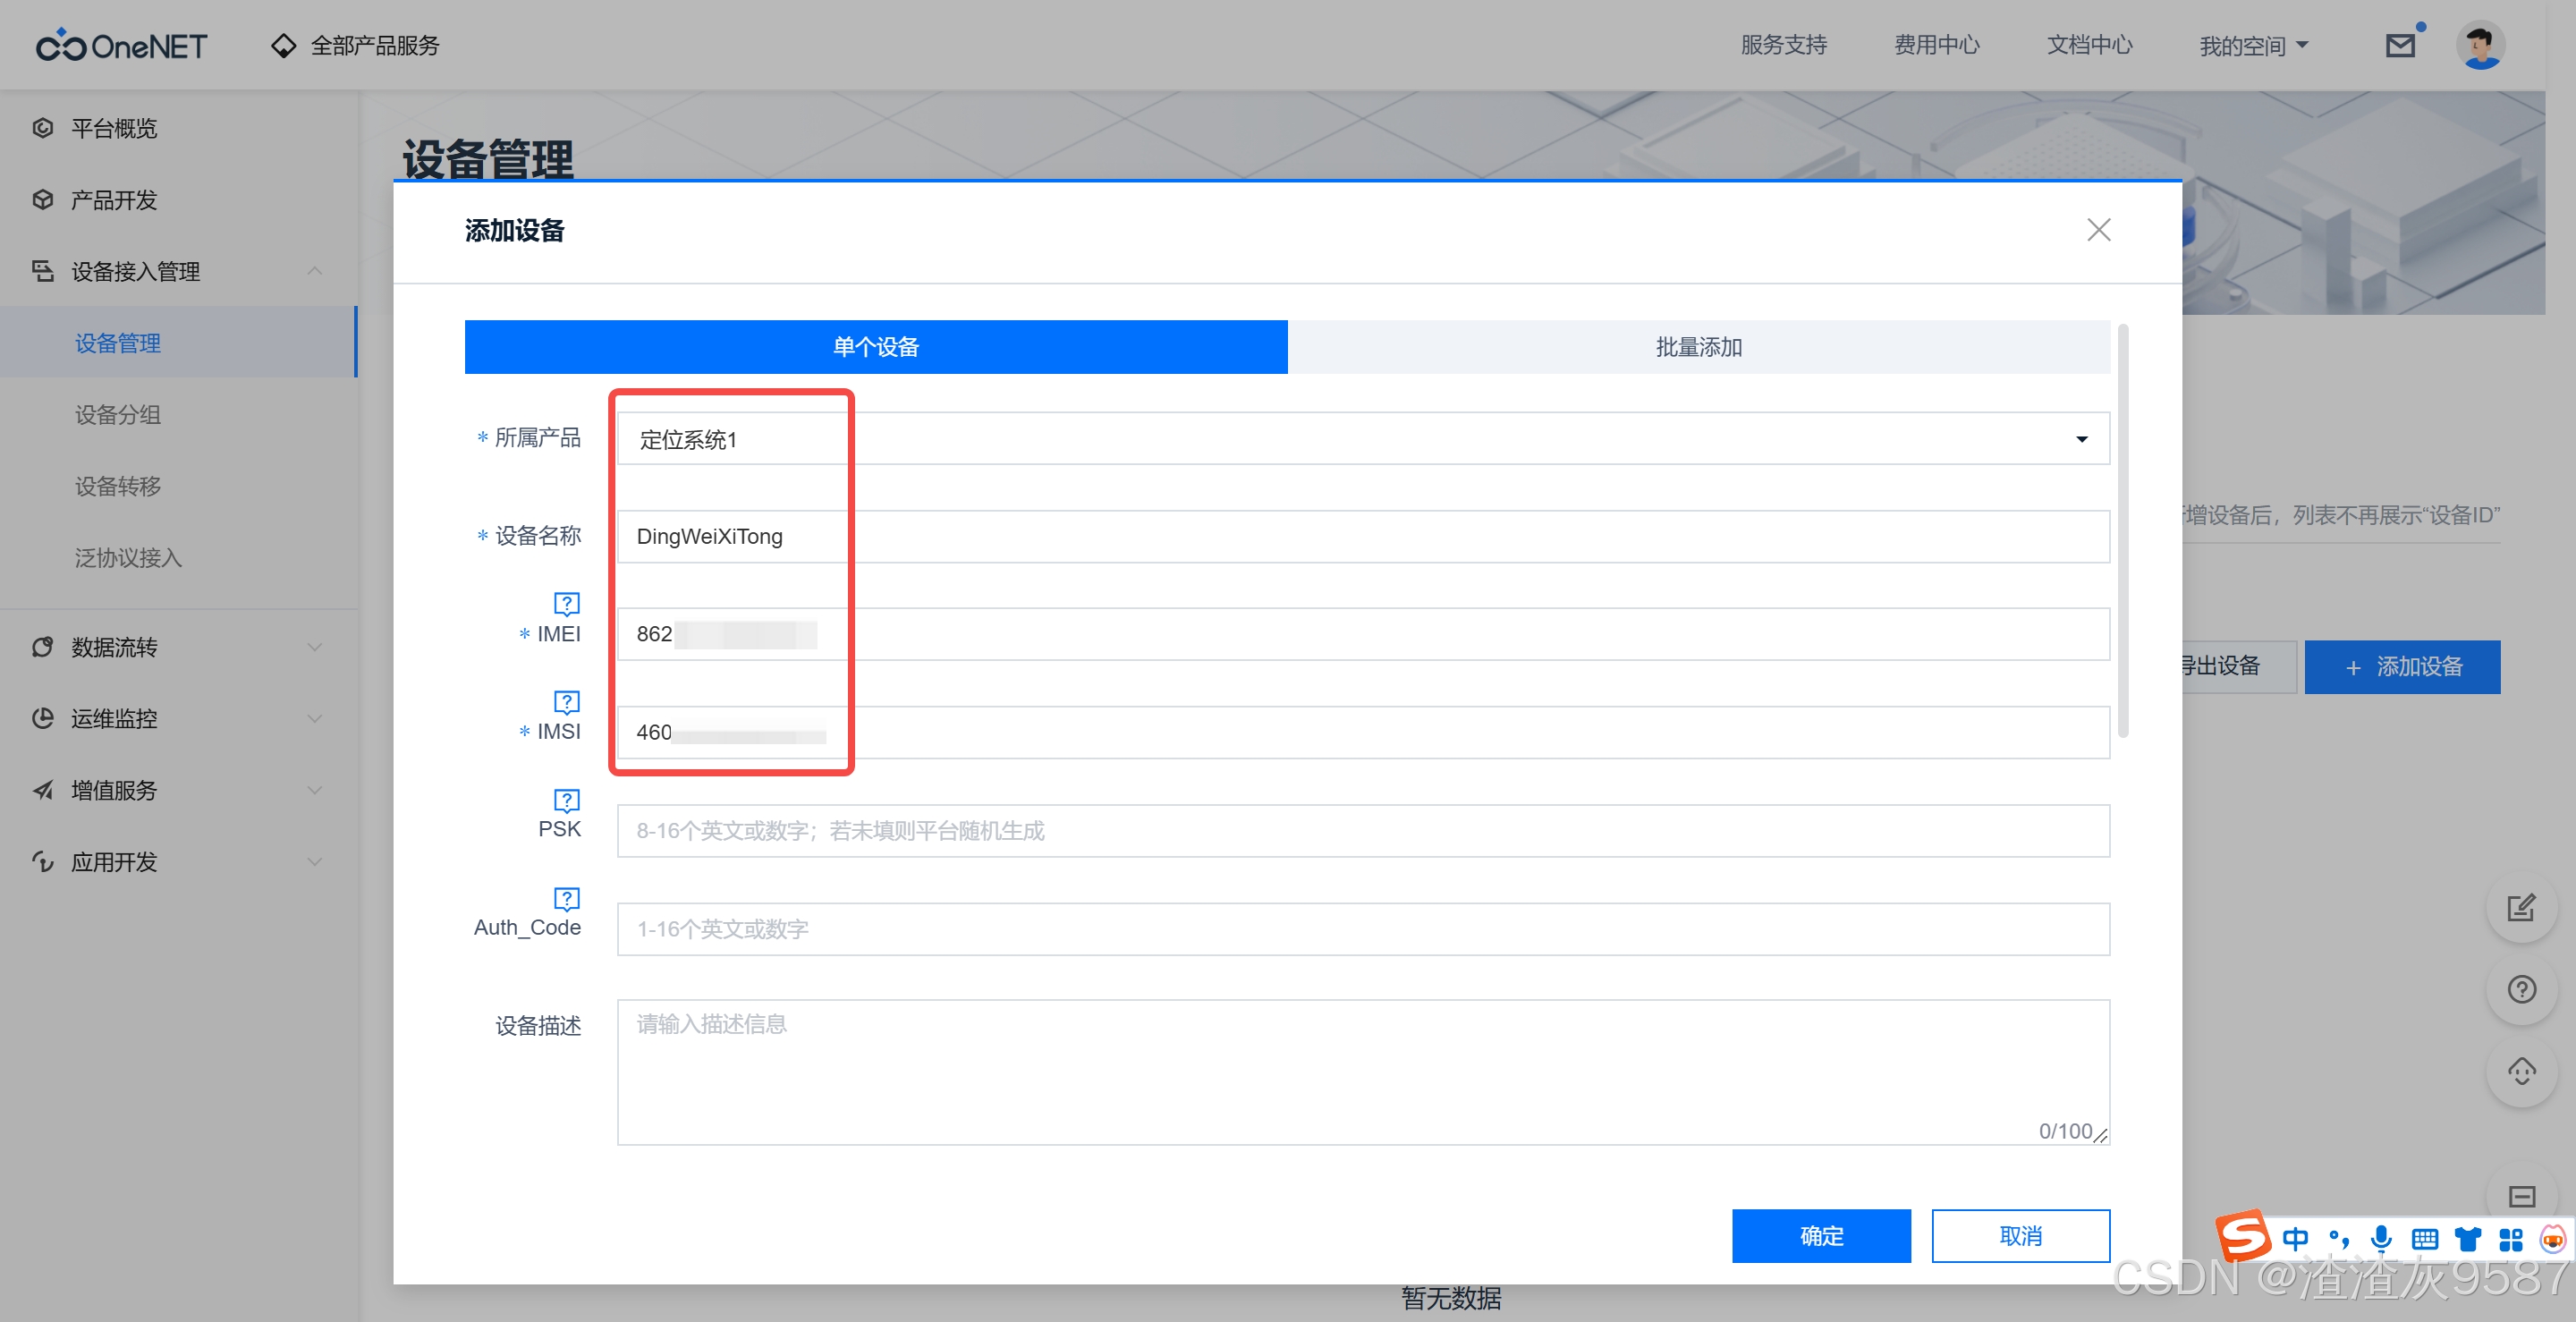
Task: Open the mail notification envelope icon
Action: pyautogui.click(x=2399, y=45)
